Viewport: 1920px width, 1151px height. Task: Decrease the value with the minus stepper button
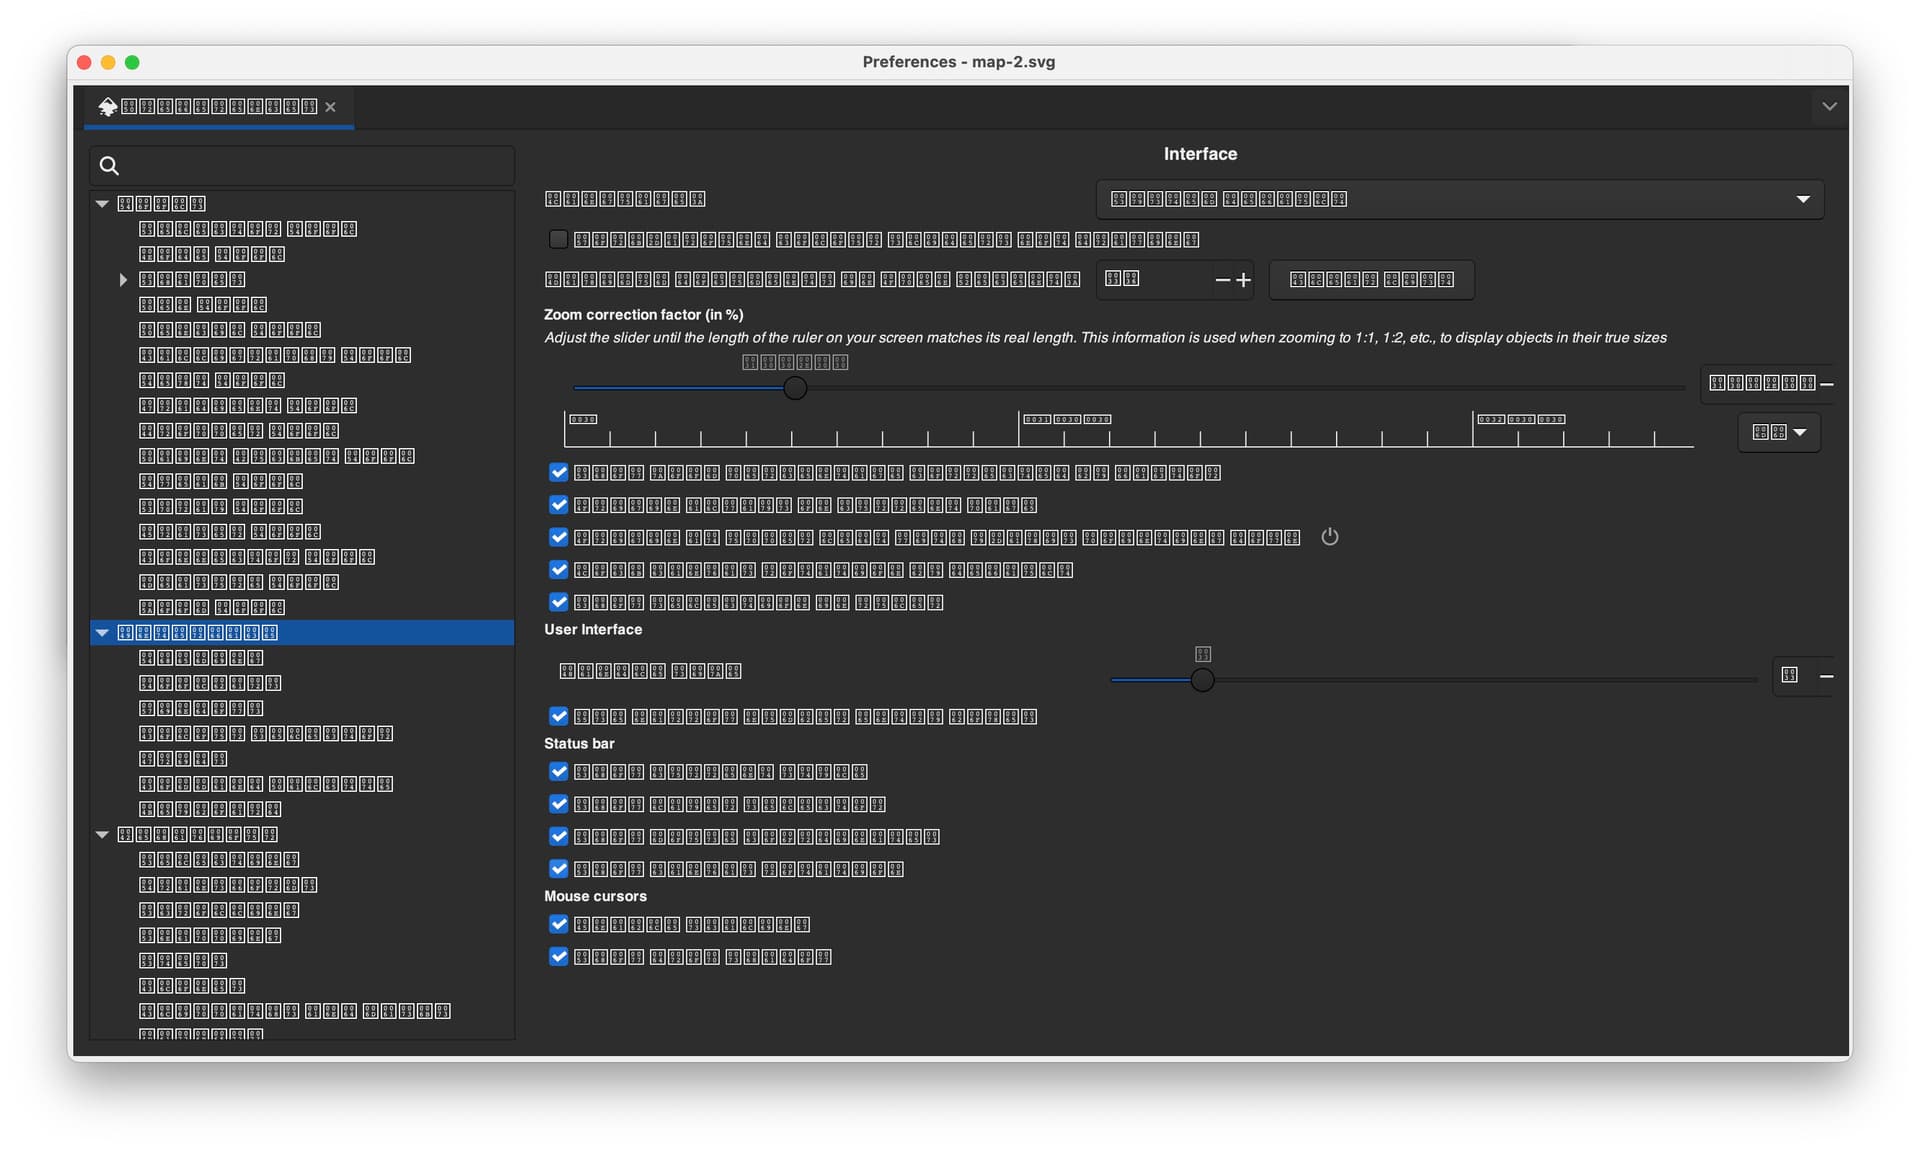(1222, 280)
